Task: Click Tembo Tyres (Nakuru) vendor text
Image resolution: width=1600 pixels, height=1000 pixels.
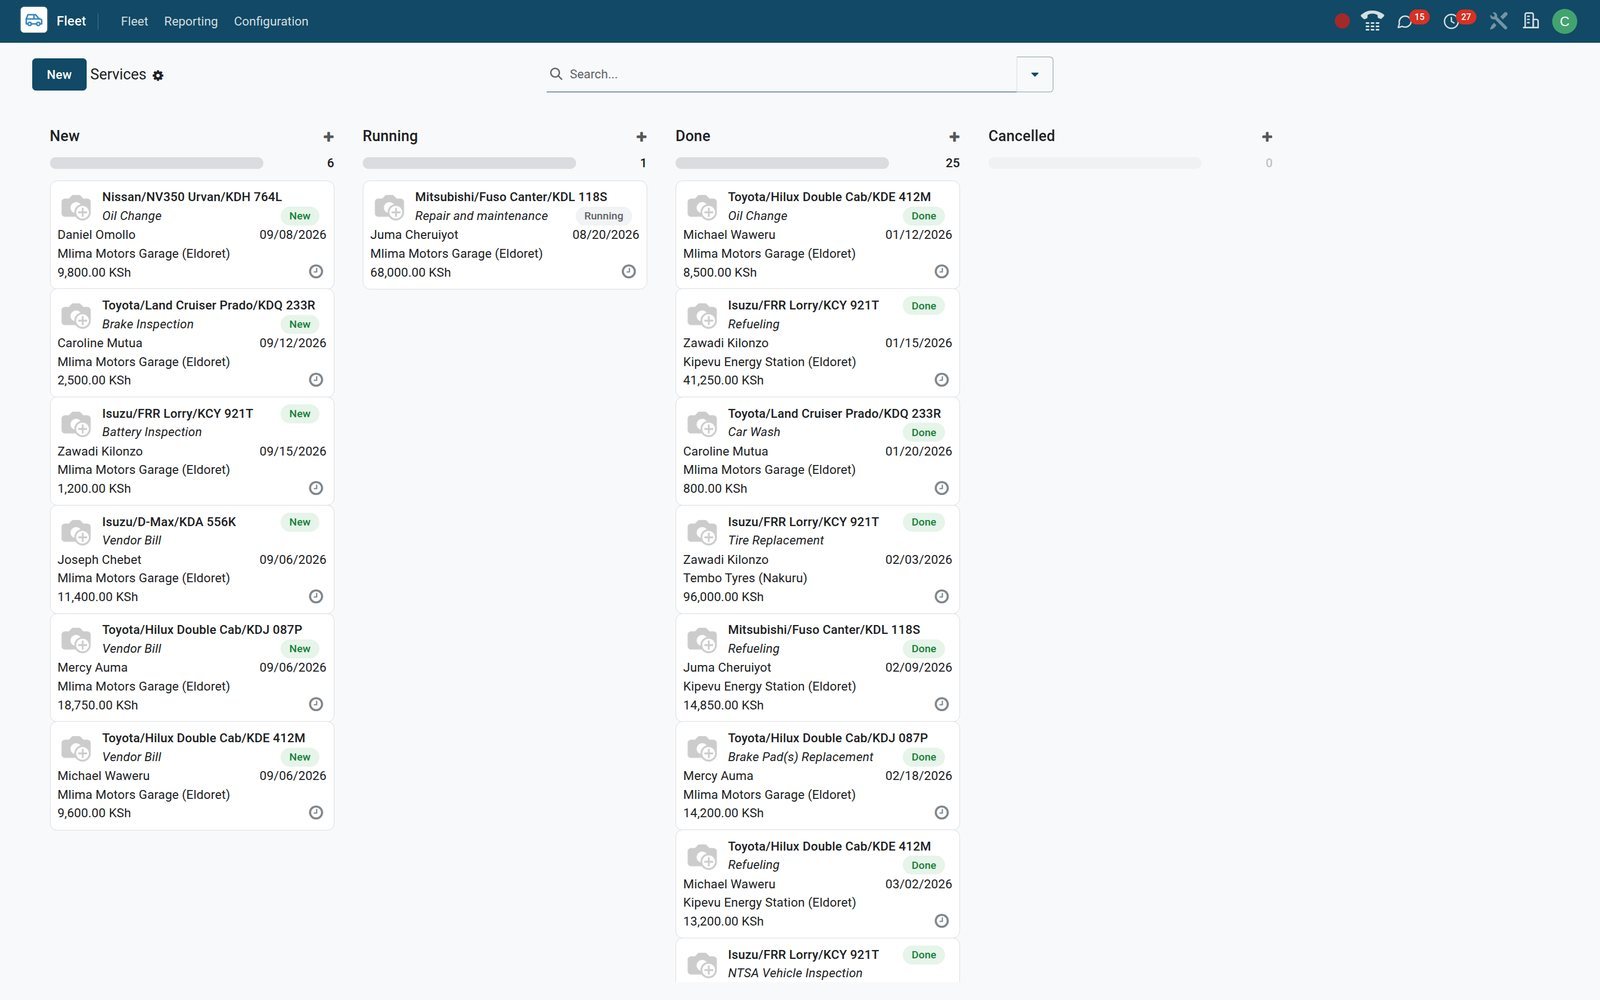Action: (745, 578)
